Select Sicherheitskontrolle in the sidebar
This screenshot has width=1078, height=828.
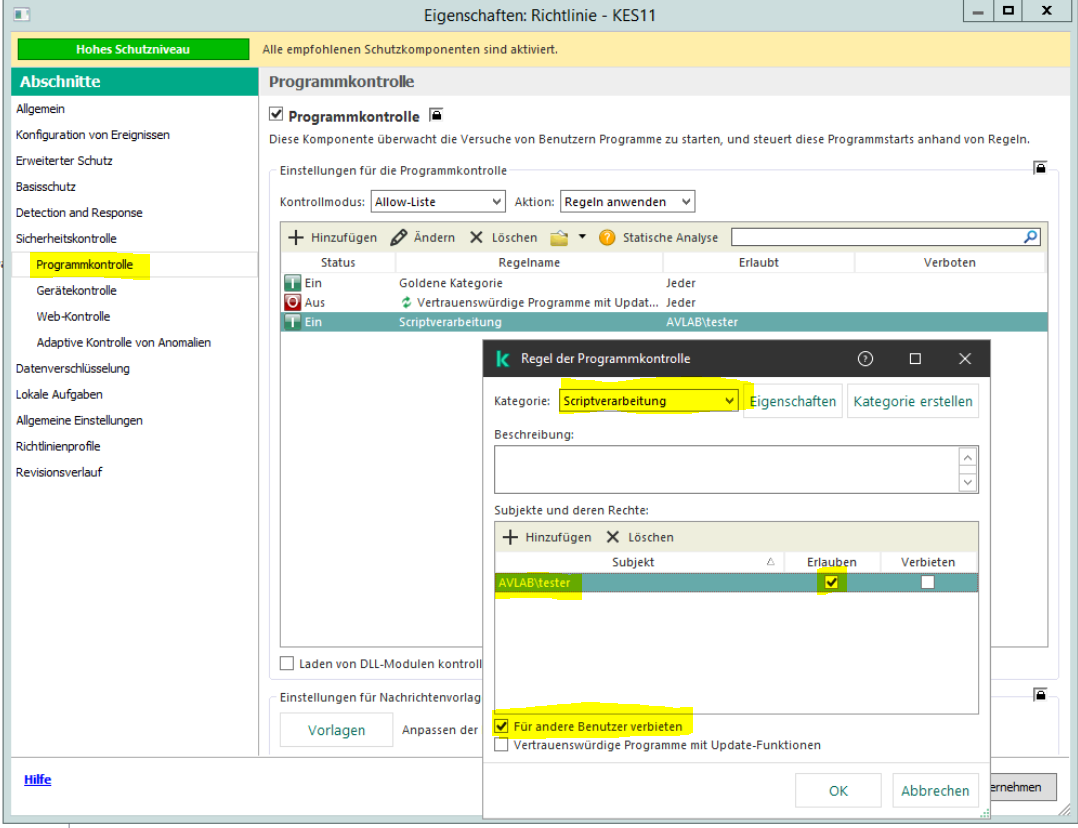[66, 239]
